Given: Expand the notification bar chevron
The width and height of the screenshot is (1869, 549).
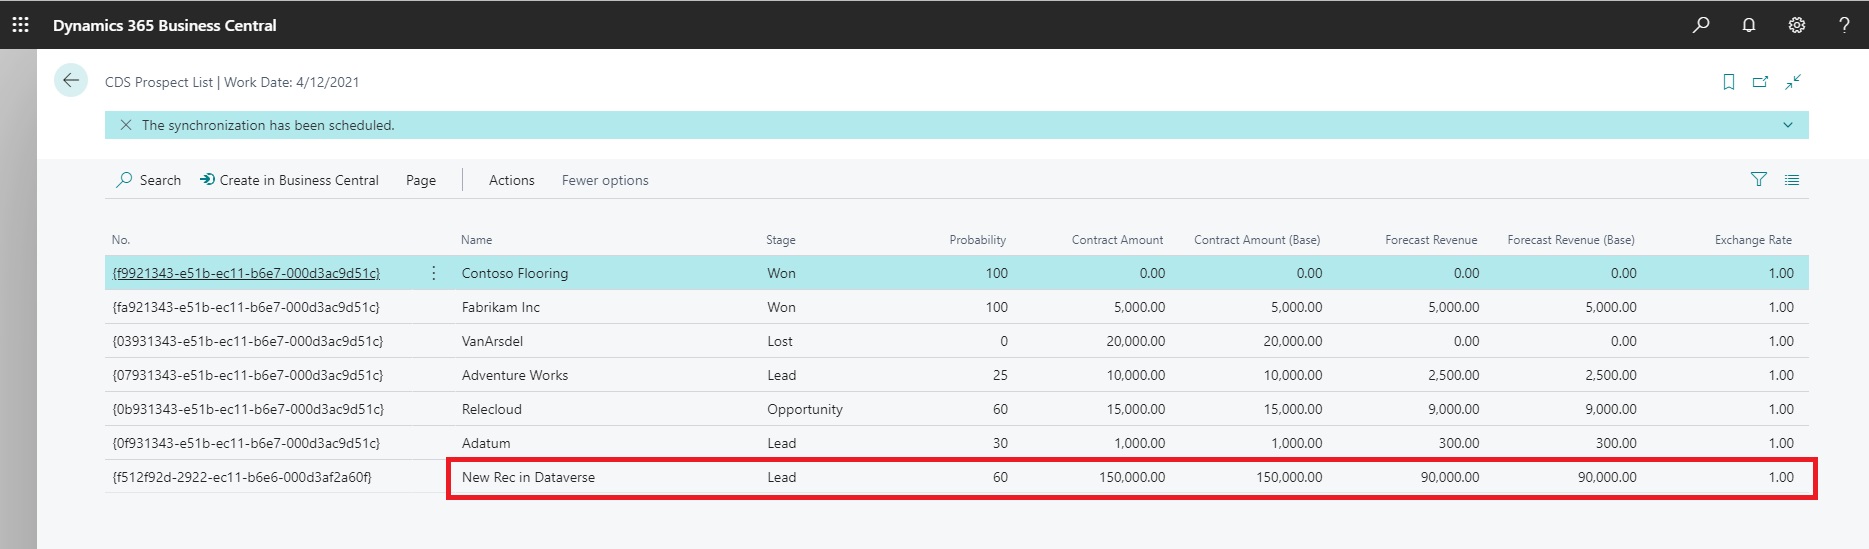Looking at the screenshot, I should click(1787, 125).
